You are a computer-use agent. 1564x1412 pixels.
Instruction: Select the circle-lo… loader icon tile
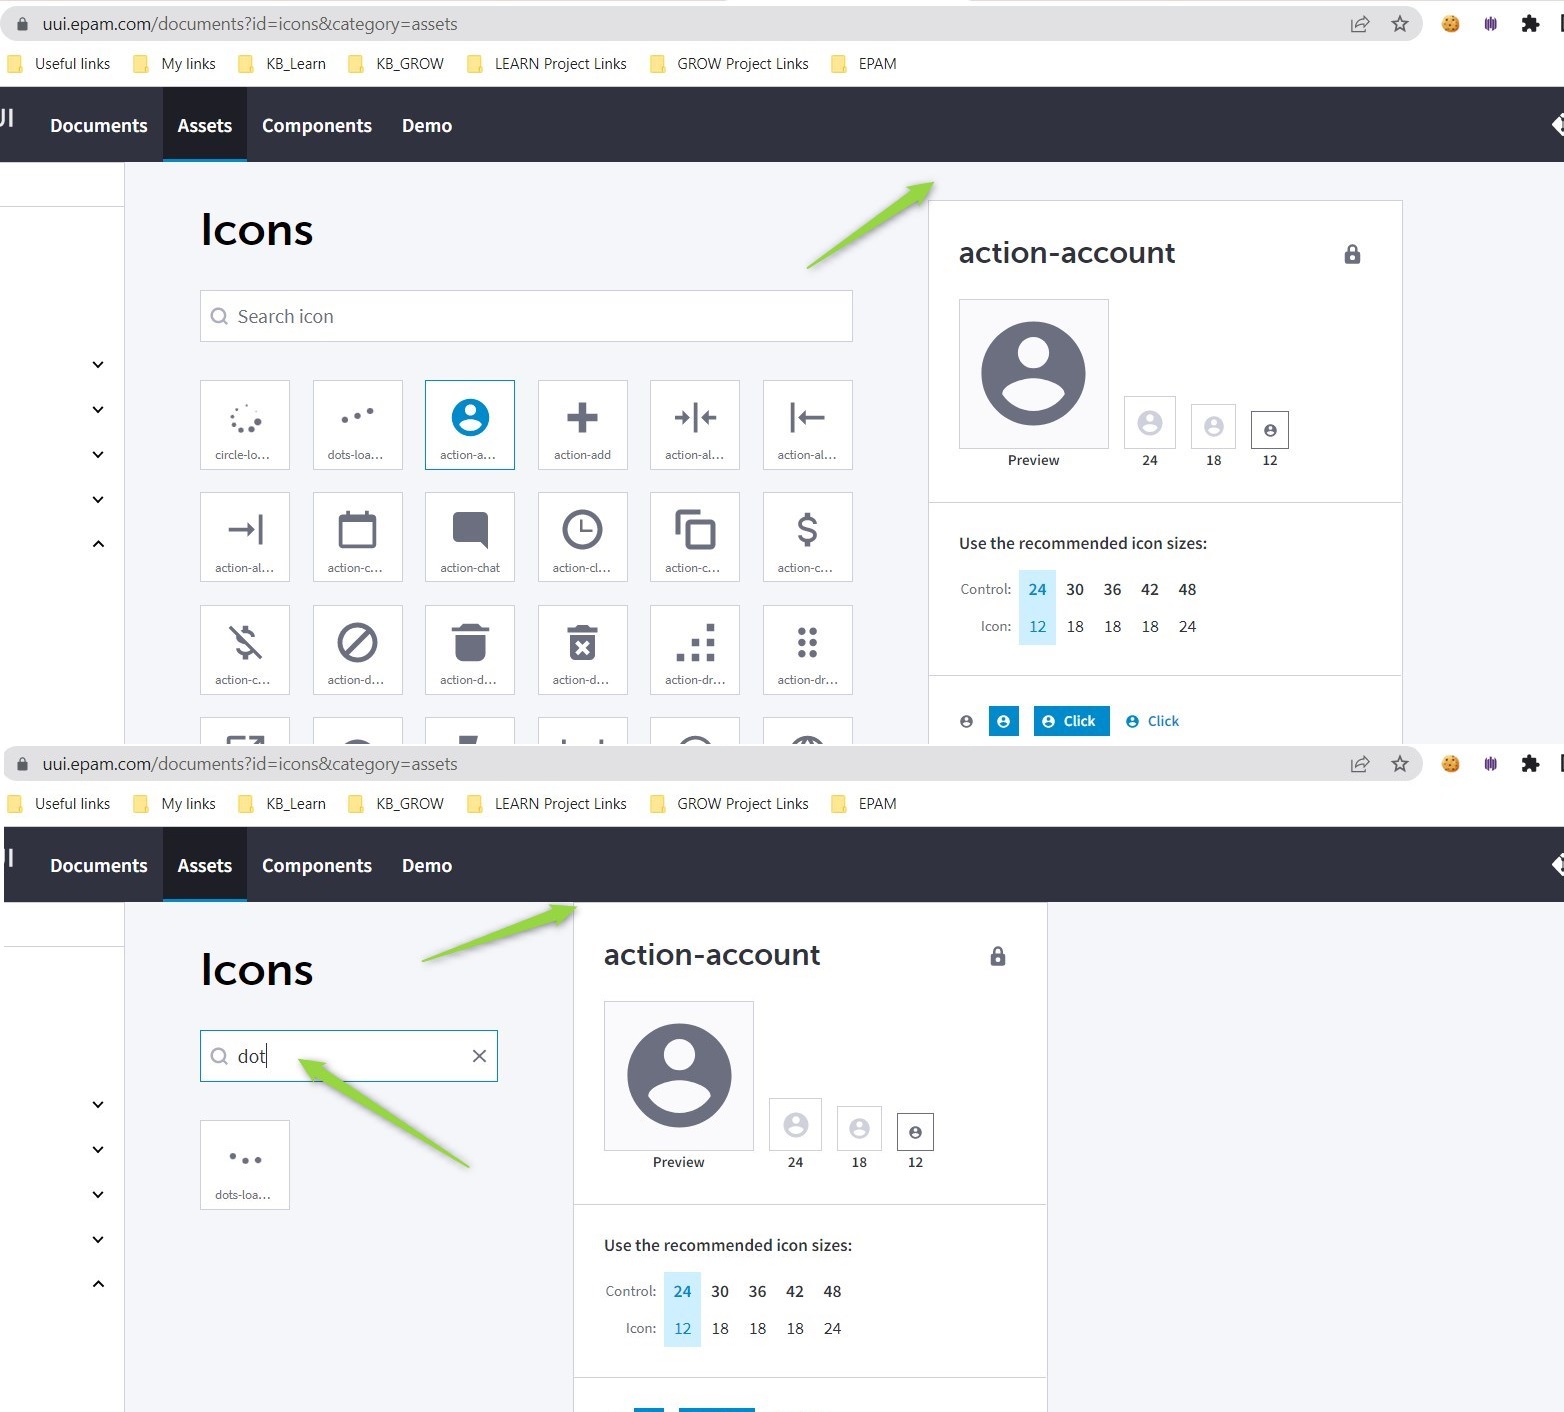pyautogui.click(x=245, y=425)
